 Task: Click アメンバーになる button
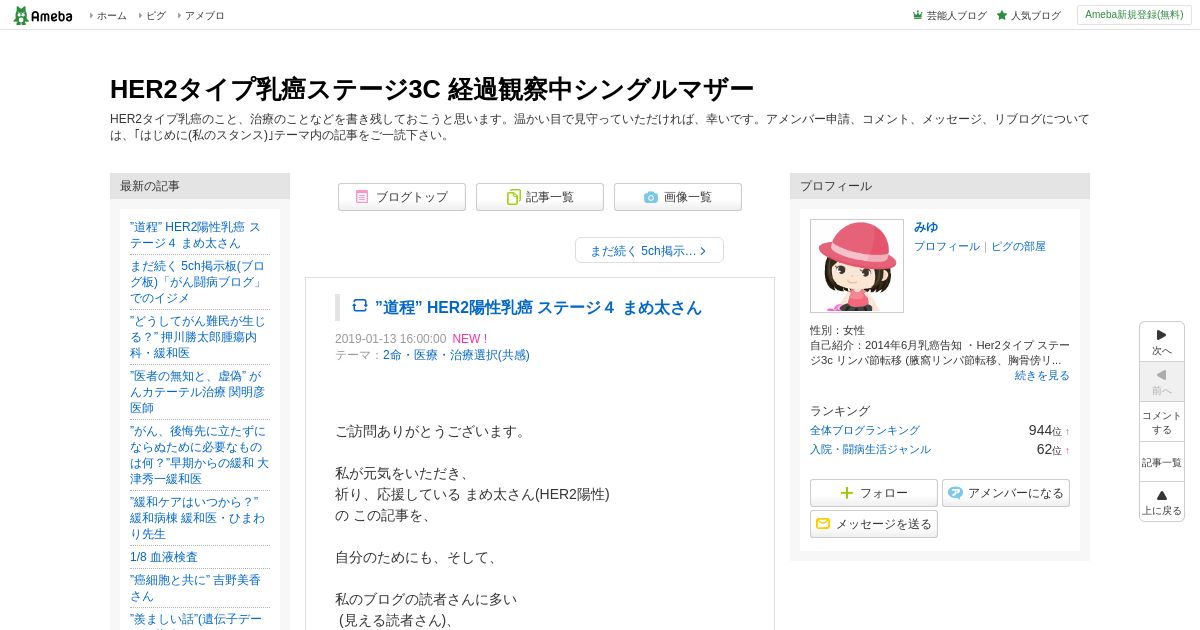(1006, 493)
